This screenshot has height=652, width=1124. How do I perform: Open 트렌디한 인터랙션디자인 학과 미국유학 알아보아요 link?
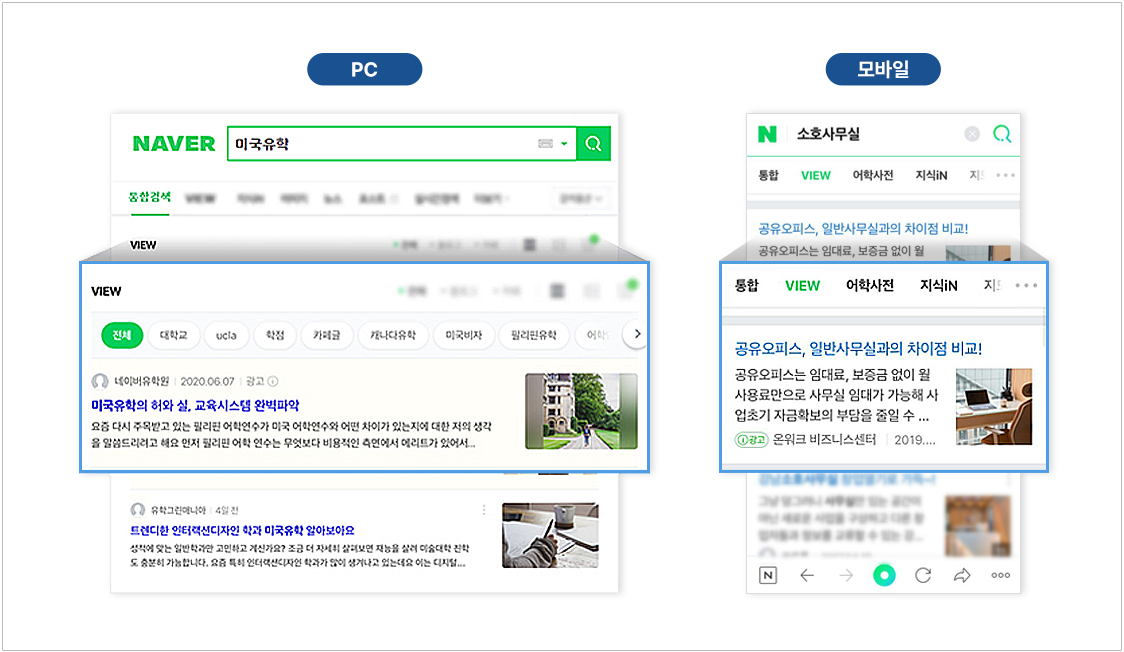coord(242,530)
